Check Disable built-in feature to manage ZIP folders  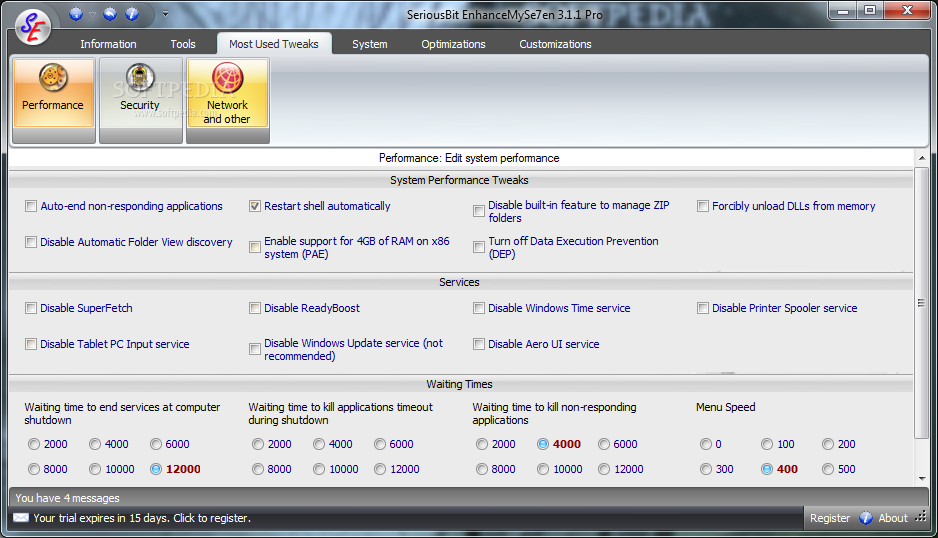coord(479,211)
